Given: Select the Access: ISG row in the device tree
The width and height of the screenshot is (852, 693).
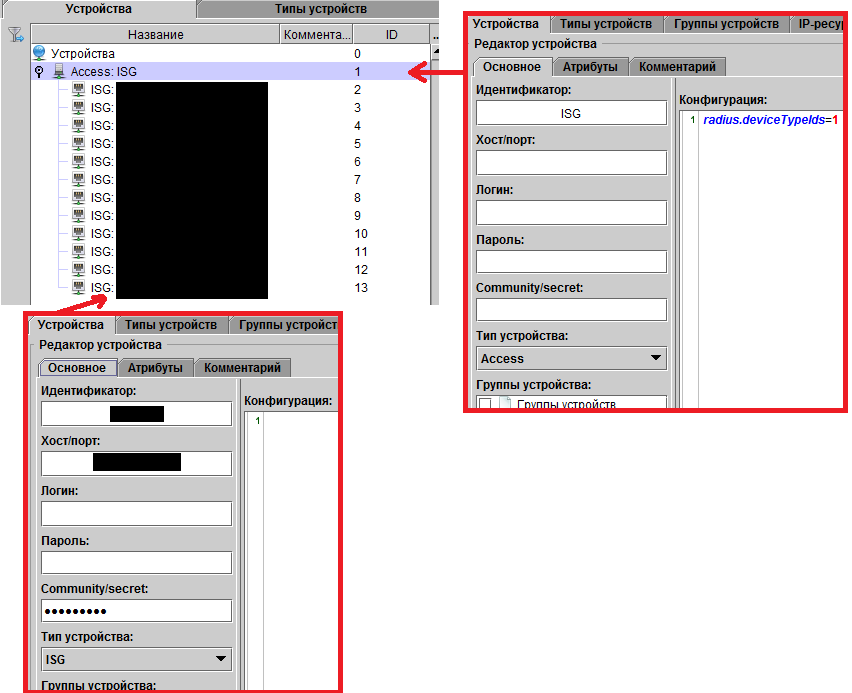Looking at the screenshot, I should (x=230, y=71).
